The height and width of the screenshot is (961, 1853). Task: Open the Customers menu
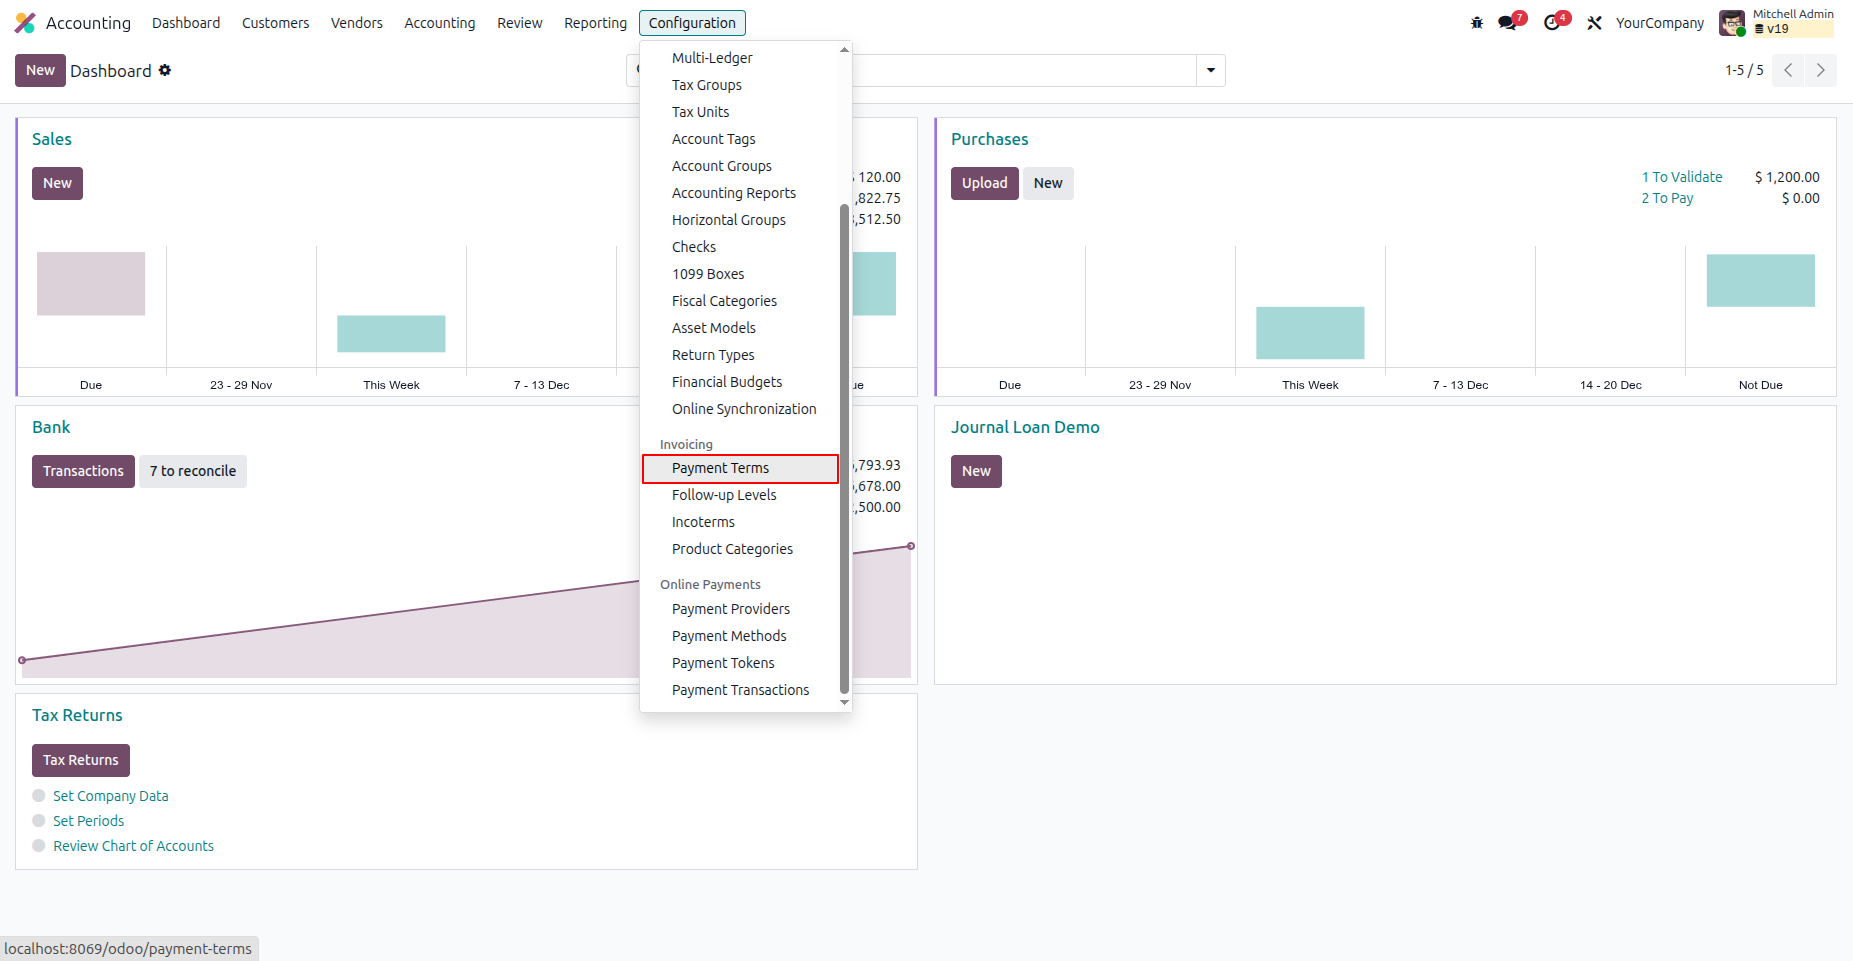pyautogui.click(x=275, y=23)
